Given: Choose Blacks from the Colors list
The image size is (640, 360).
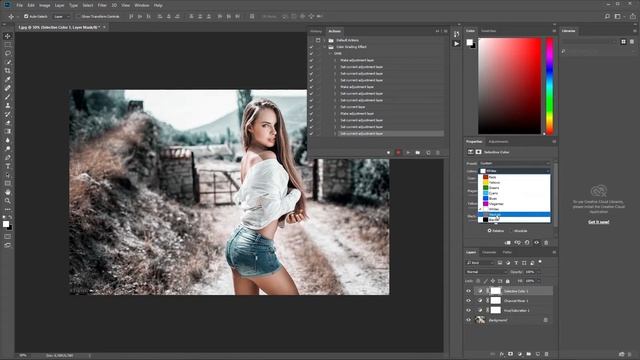Looking at the screenshot, I should pyautogui.click(x=514, y=220).
